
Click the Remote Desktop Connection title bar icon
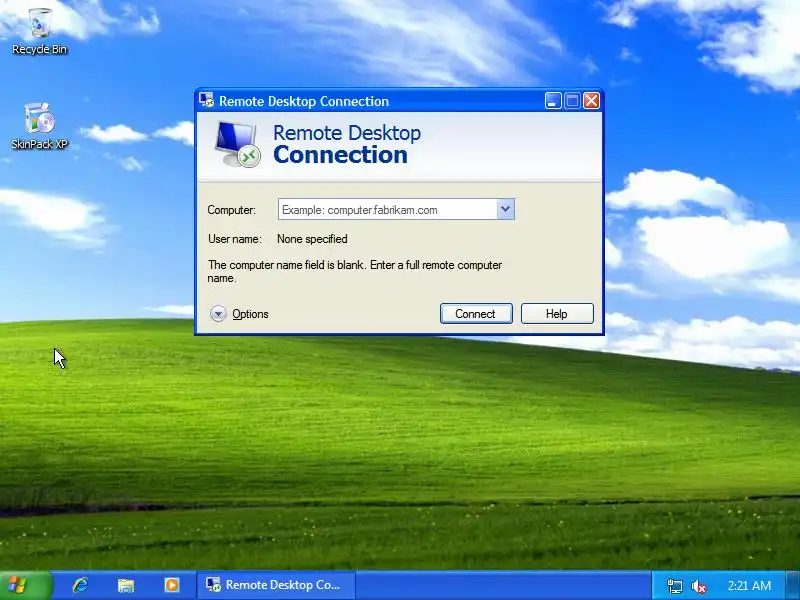[x=207, y=101]
